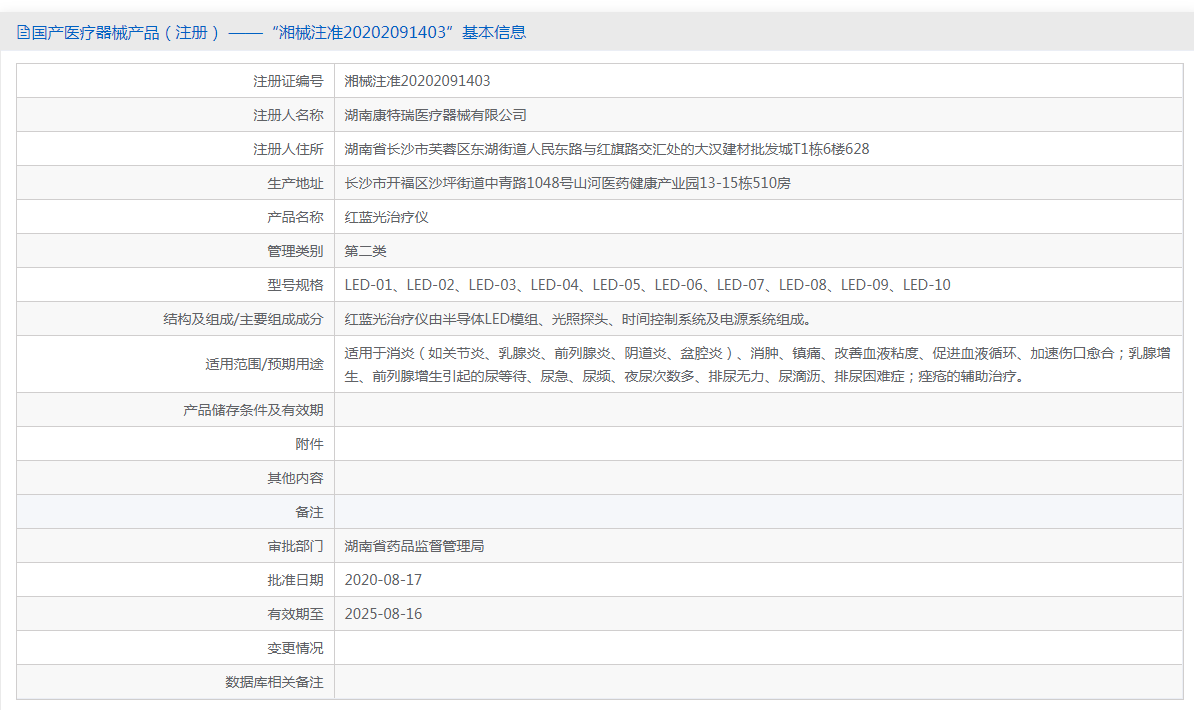Click the label '适用范围/预期用途'
Screen dimensions: 1194x710
264,364
